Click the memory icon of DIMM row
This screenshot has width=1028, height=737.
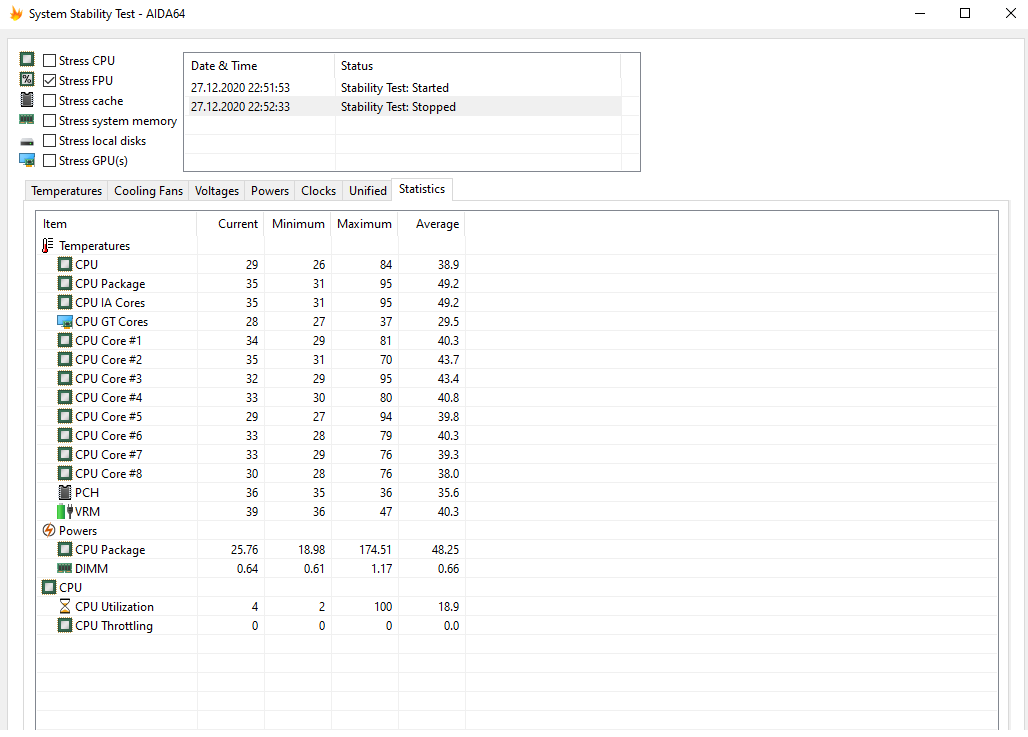(65, 568)
